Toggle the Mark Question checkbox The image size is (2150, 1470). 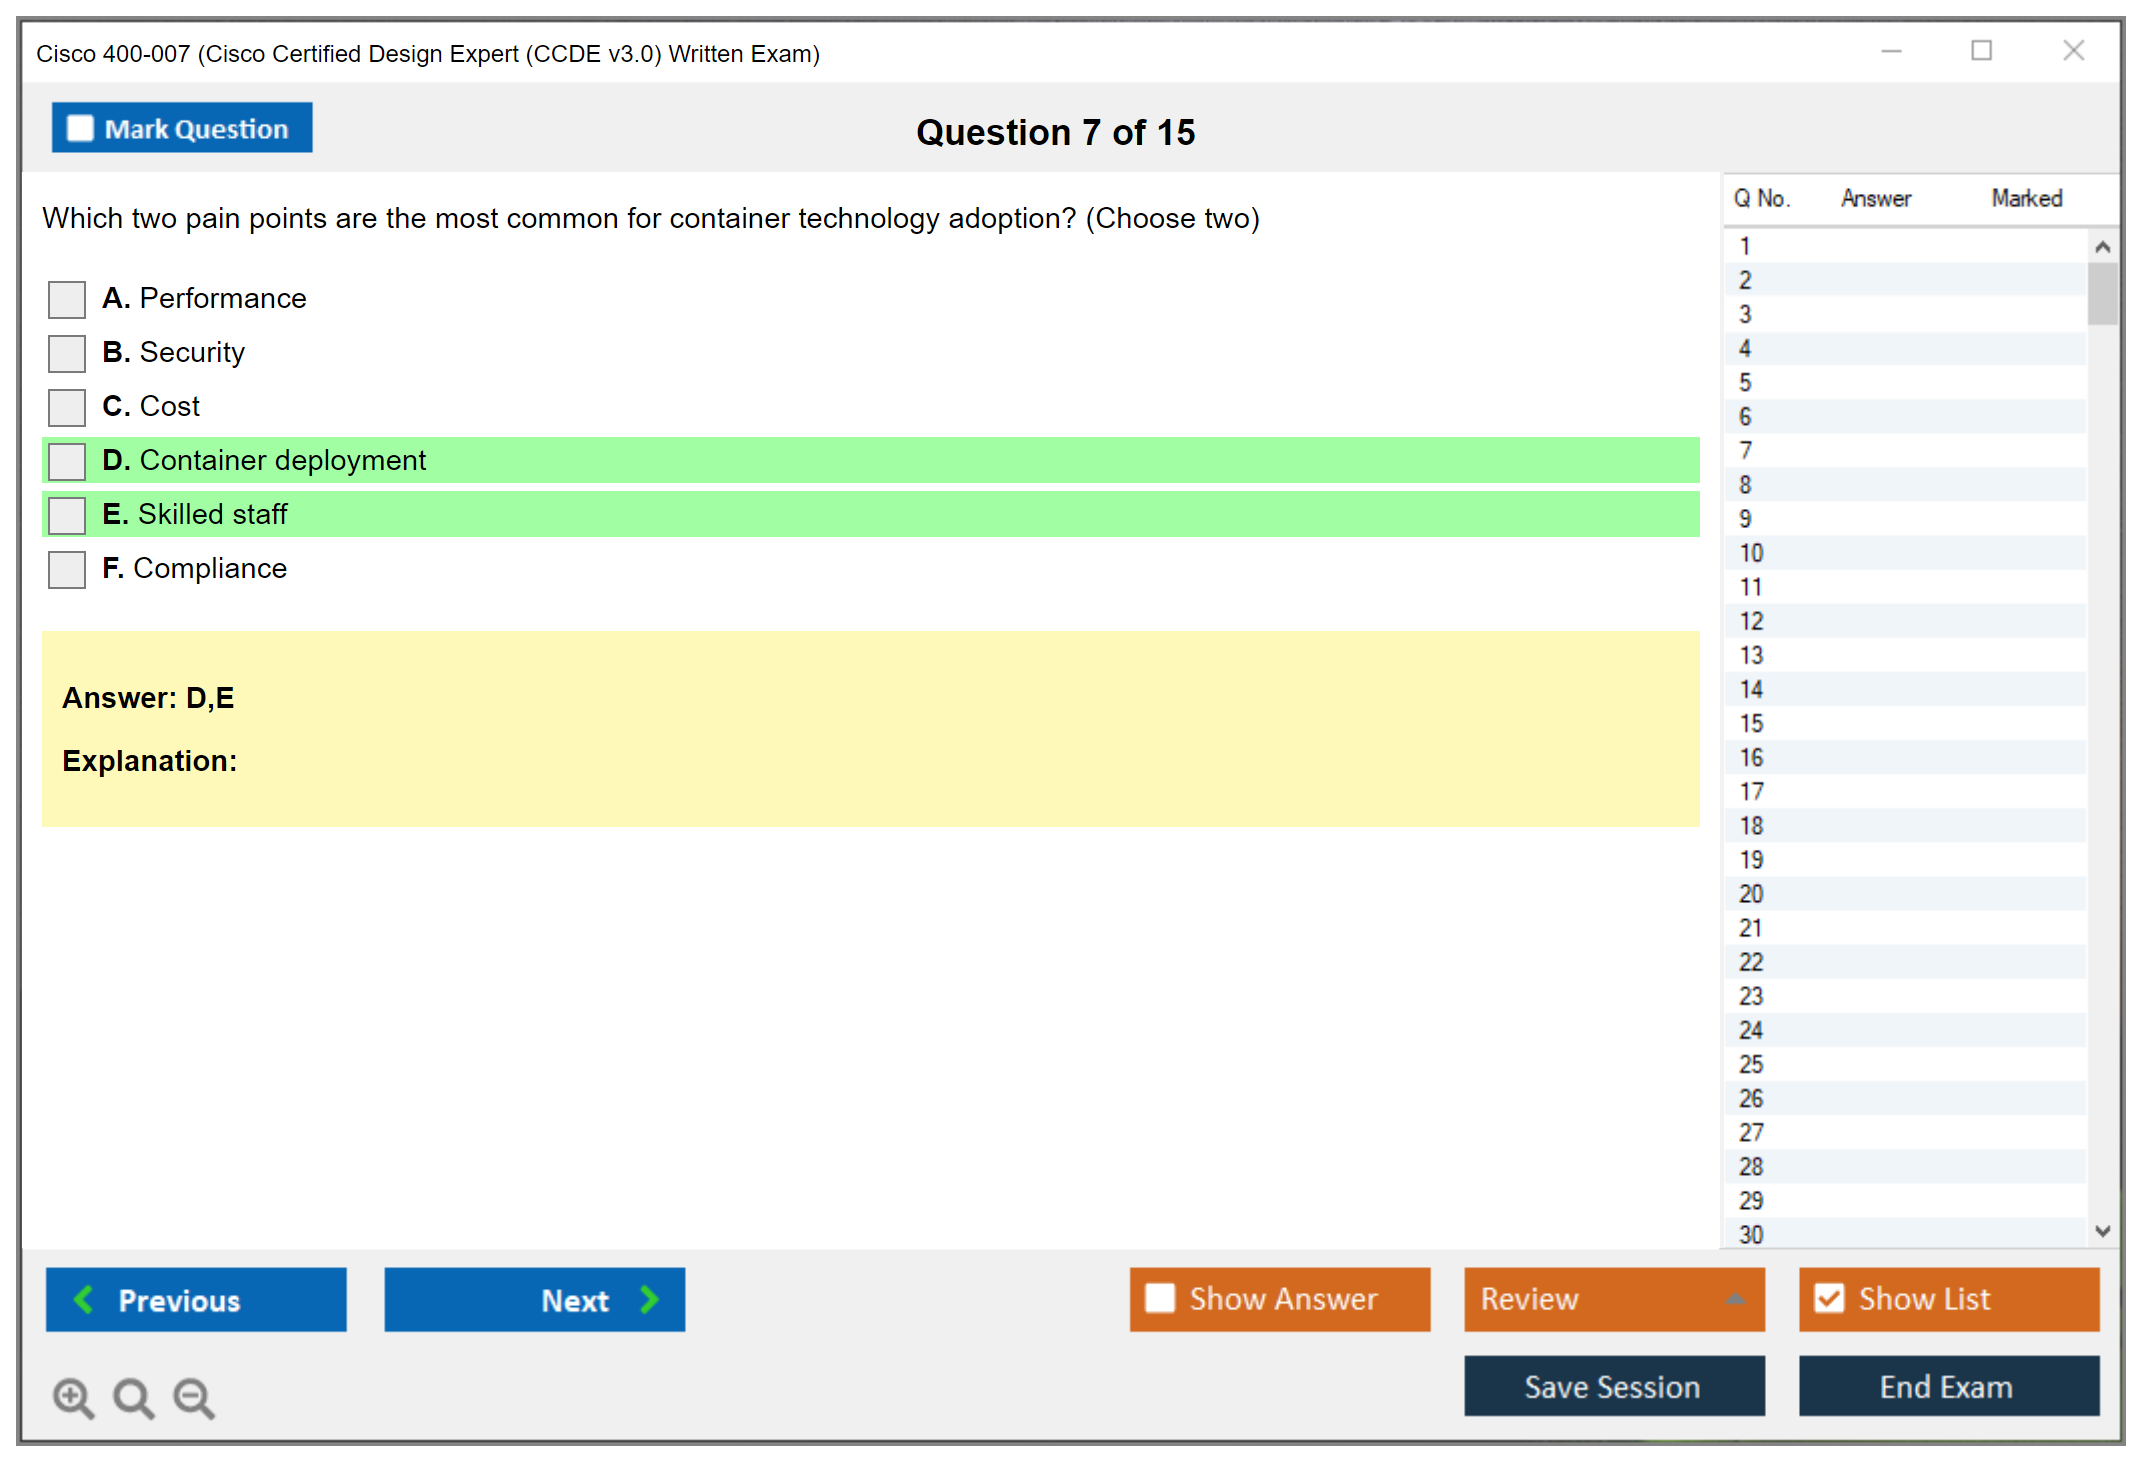[x=81, y=129]
